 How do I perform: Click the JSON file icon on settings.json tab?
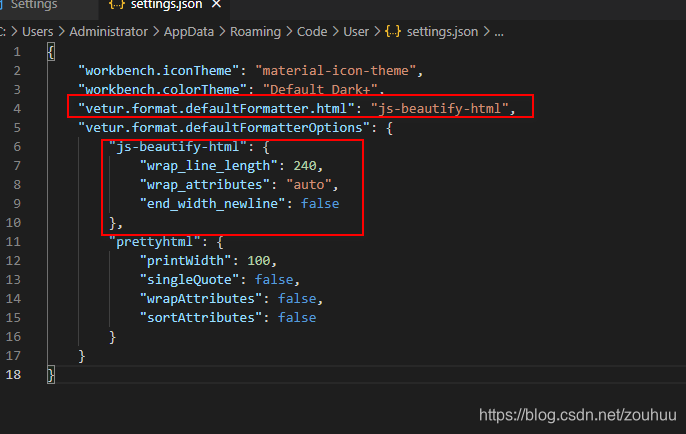coord(117,4)
